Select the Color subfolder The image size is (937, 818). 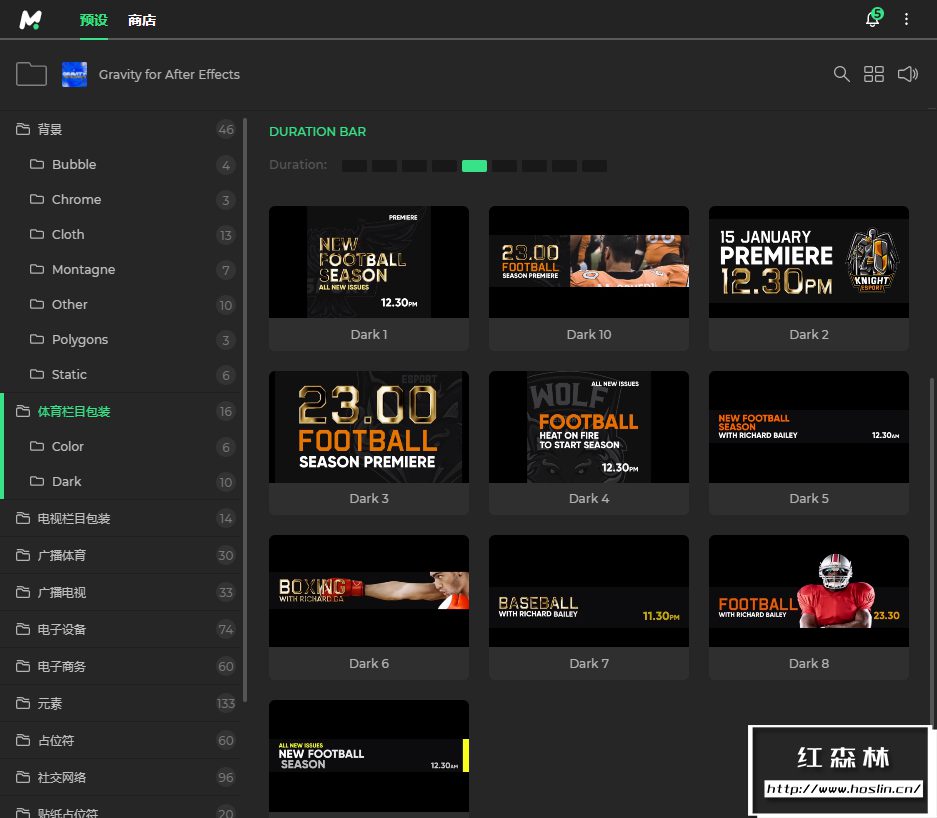(x=121, y=446)
